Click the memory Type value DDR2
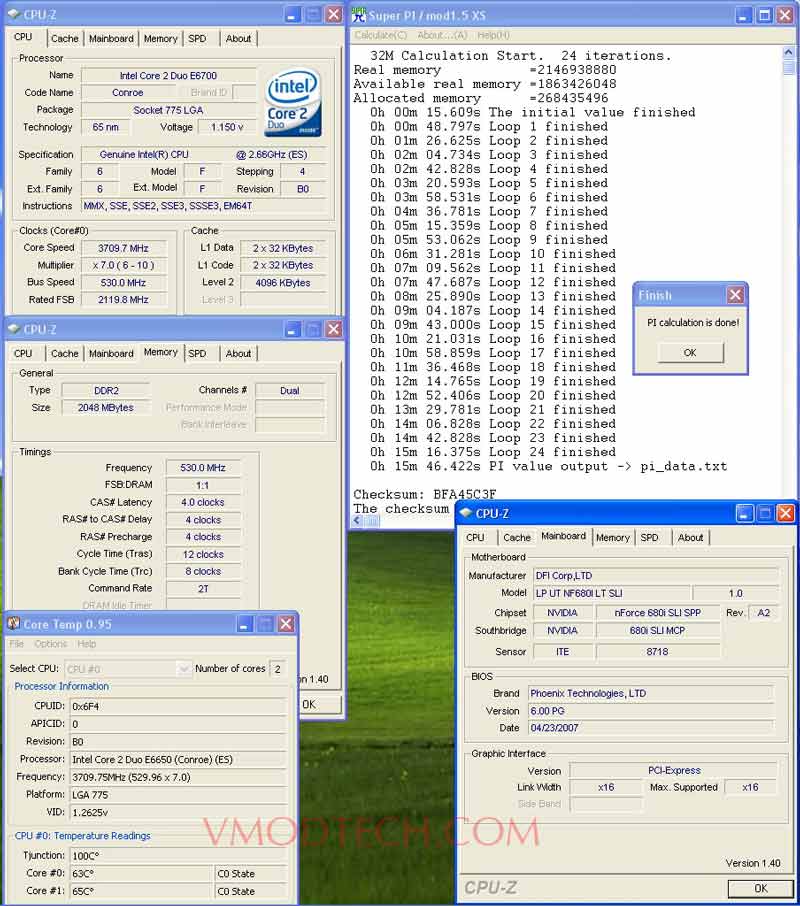The image size is (800, 906). [106, 391]
